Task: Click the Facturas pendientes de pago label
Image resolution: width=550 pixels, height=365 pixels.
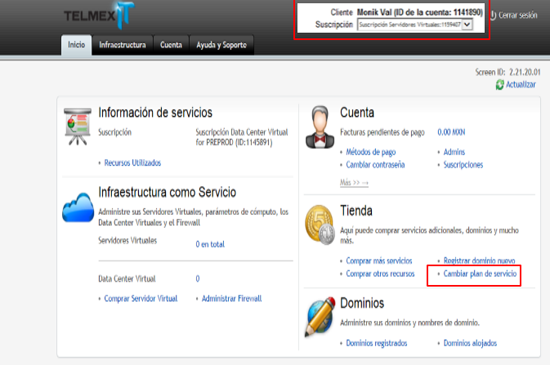Action: point(382,132)
